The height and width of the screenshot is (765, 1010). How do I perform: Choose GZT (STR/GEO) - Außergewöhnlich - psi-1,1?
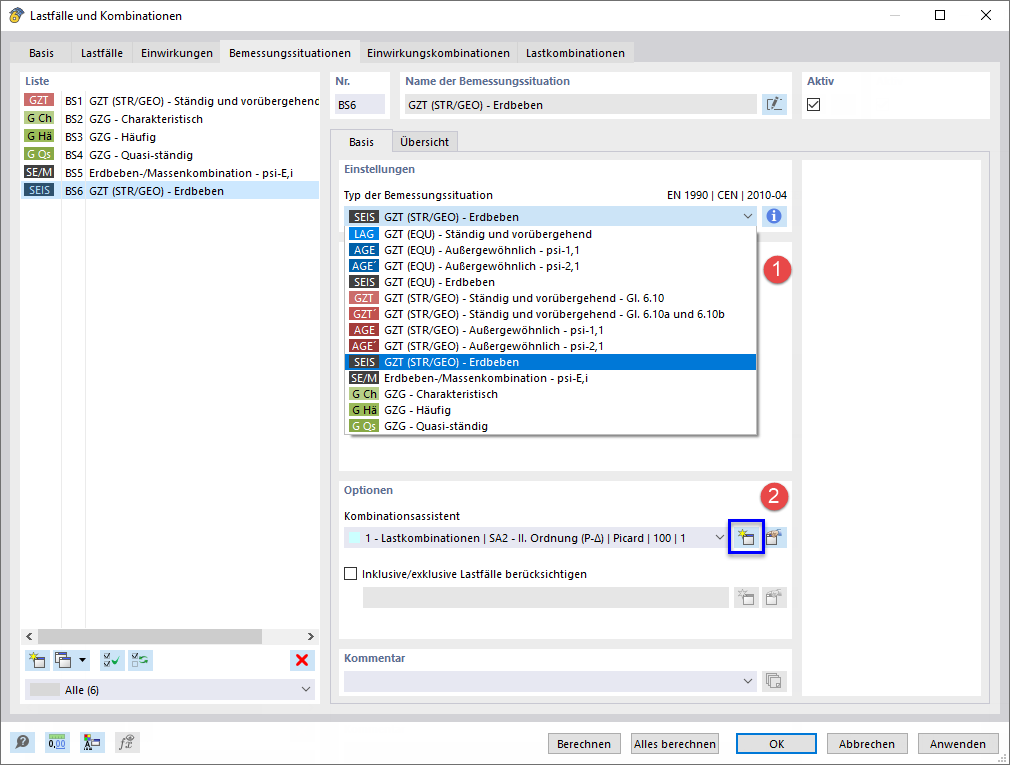click(x=551, y=330)
